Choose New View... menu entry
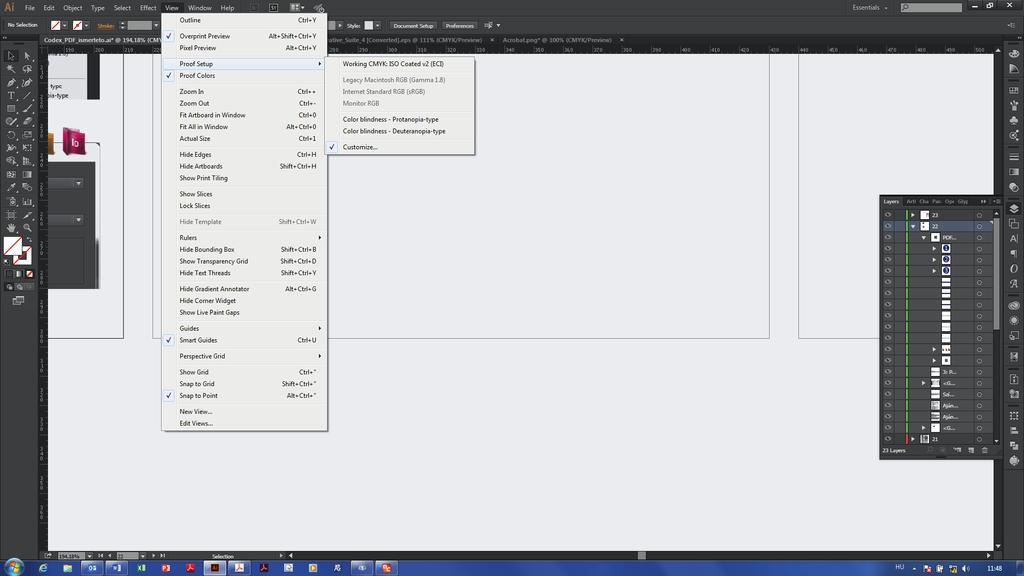Screen dimensions: 1024x576 tap(244, 411)
